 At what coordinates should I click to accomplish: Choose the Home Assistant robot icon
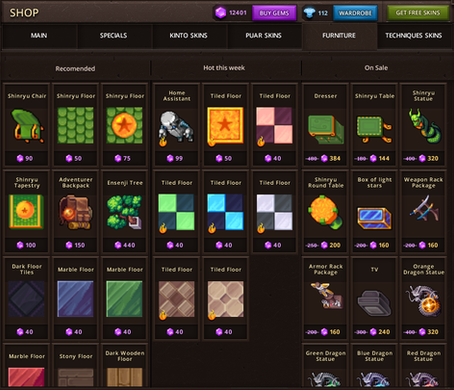coord(176,128)
